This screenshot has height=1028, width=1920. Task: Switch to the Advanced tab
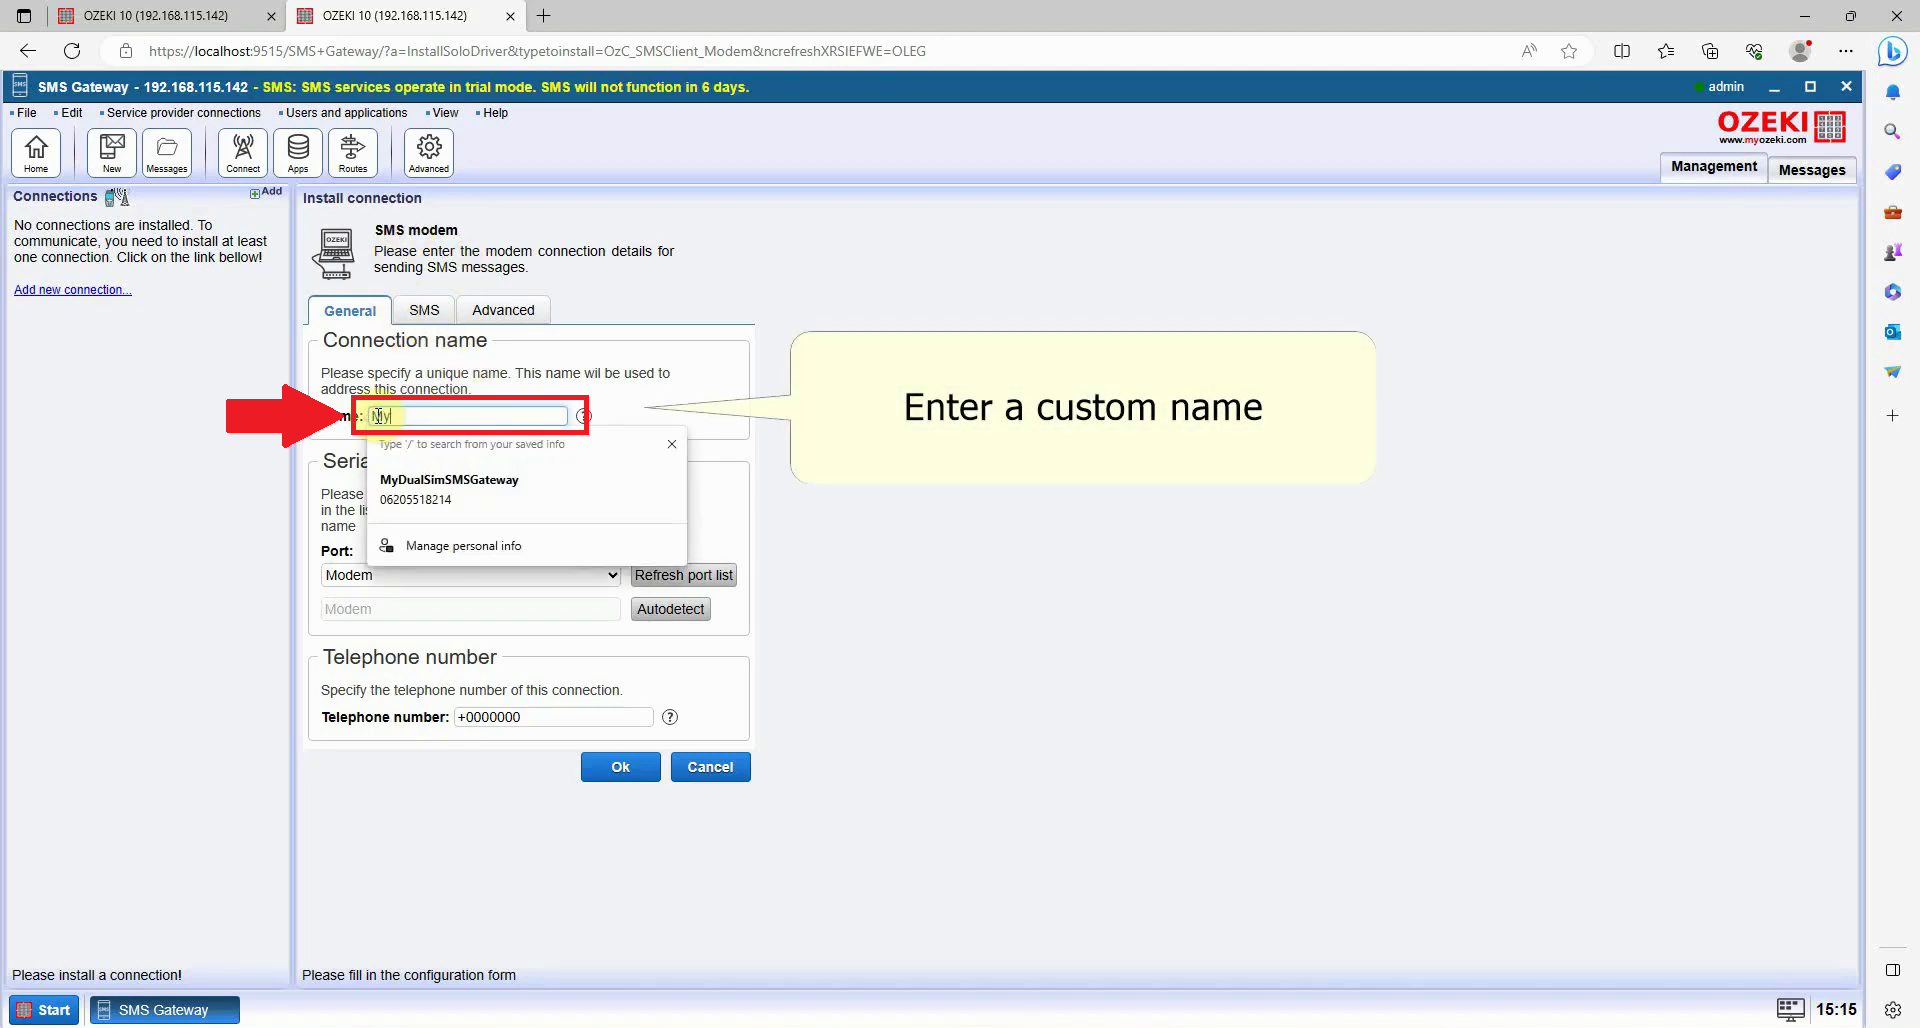(x=503, y=310)
